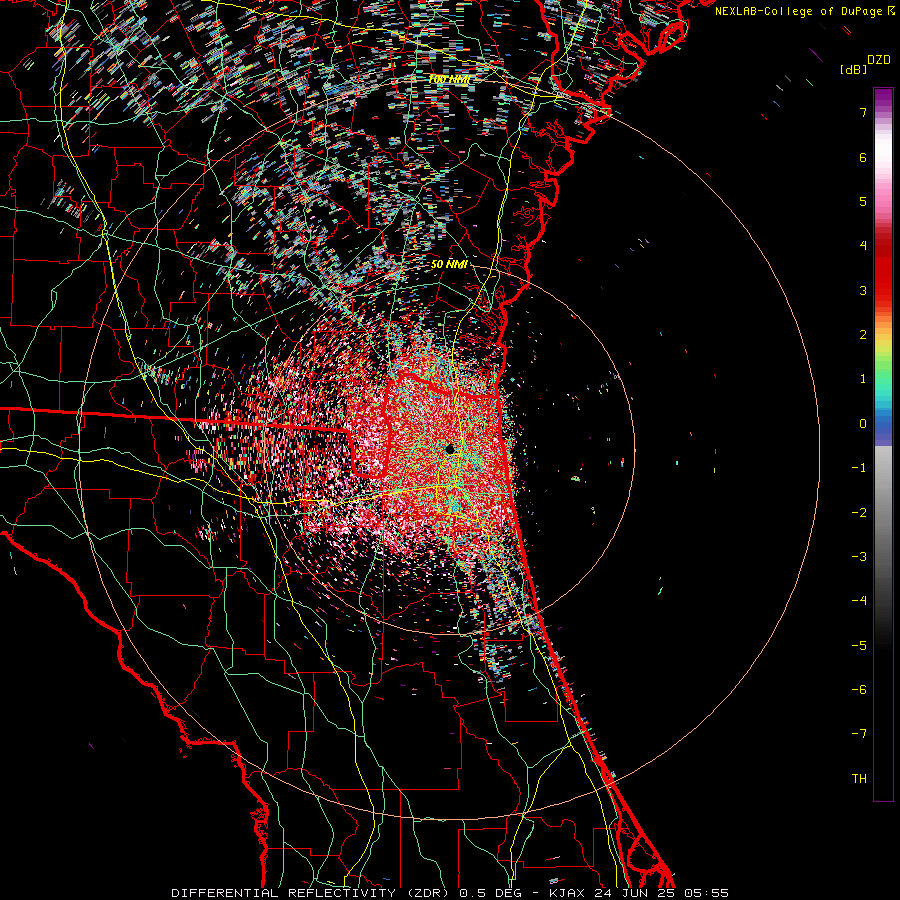Click the 50 NMI range ring label
This screenshot has height=900, width=900.
coord(449,265)
